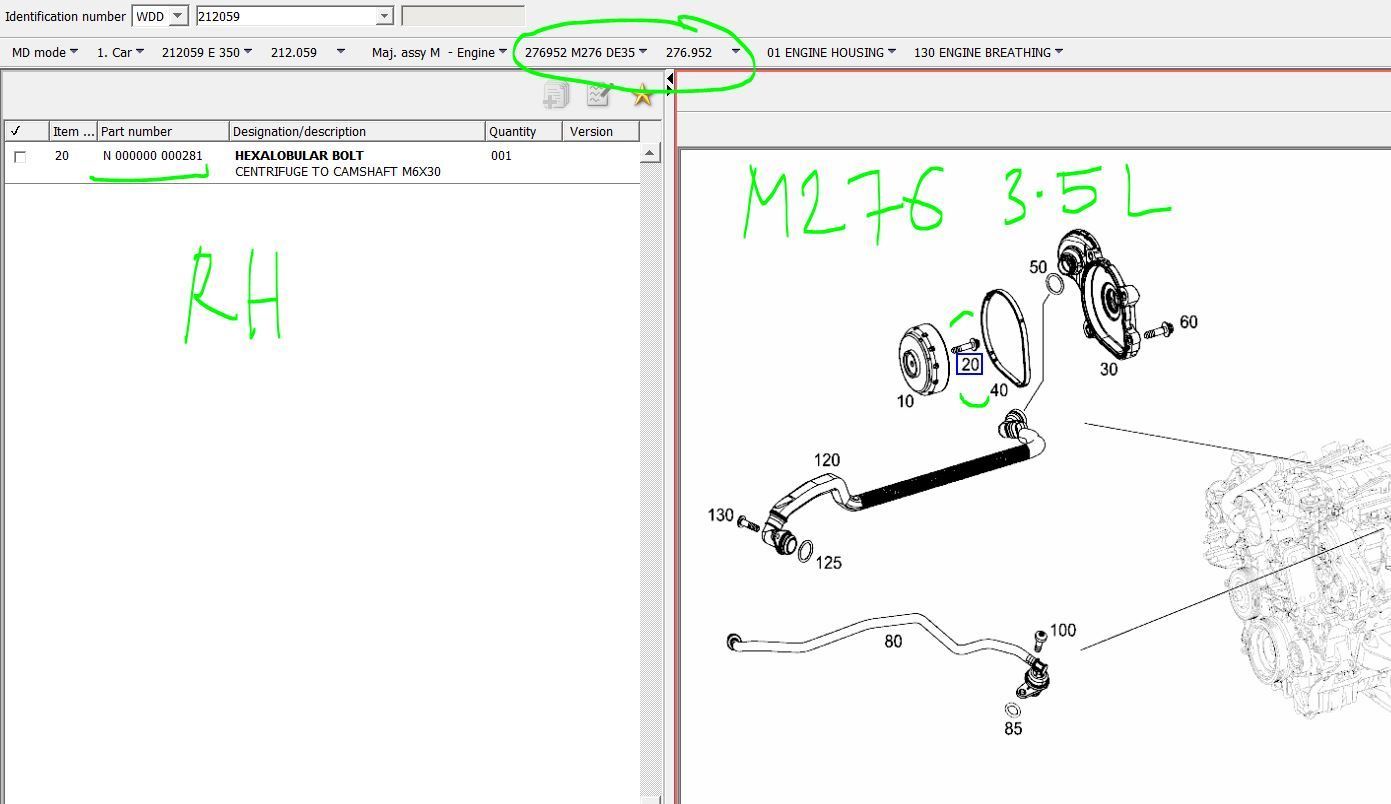
Task: Sort by Part number column header
Action: click(x=162, y=131)
